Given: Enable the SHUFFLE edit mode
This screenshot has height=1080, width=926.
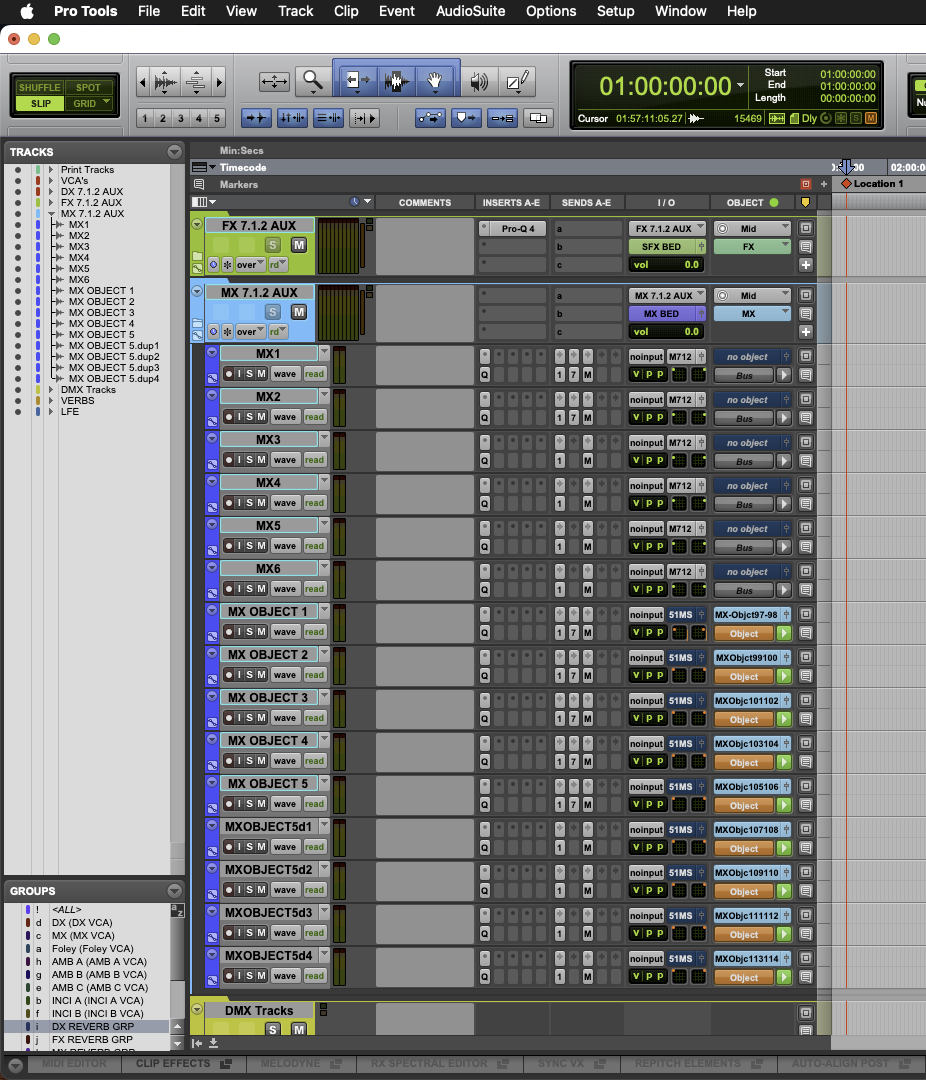Looking at the screenshot, I should [39, 87].
